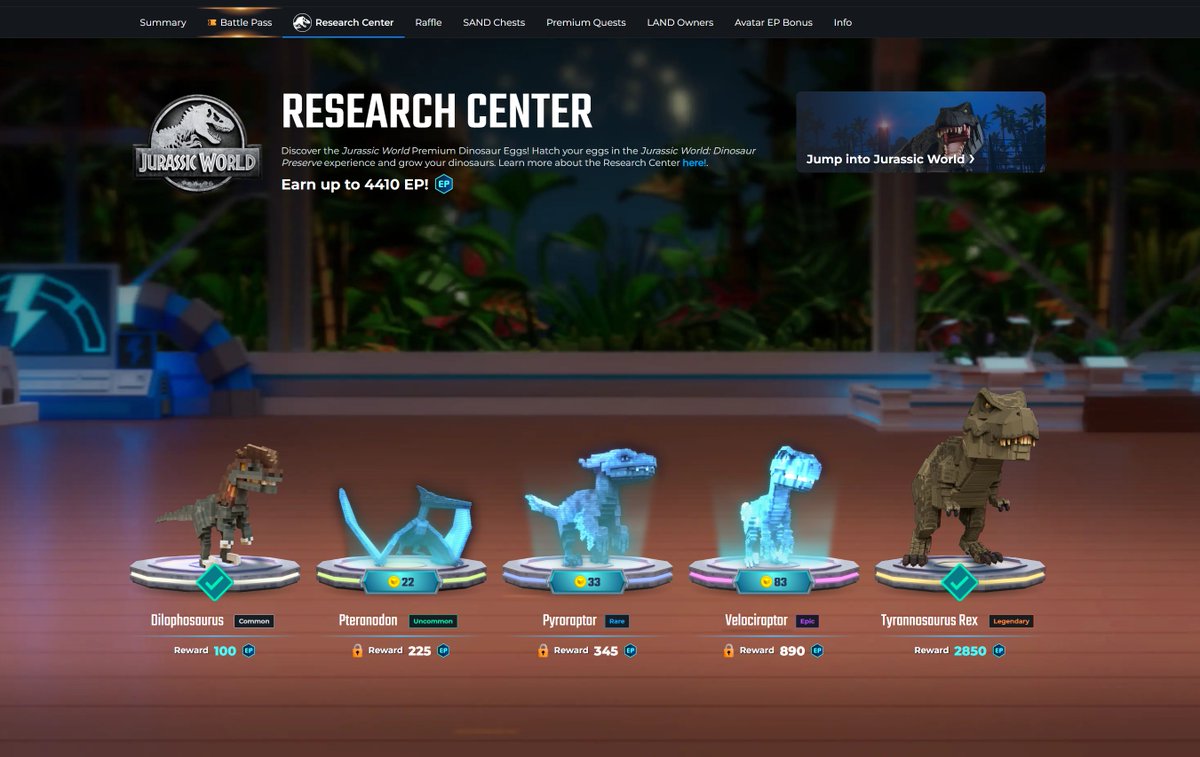Click the EP icon next to Reward 100
This screenshot has height=757, width=1200.
(249, 650)
